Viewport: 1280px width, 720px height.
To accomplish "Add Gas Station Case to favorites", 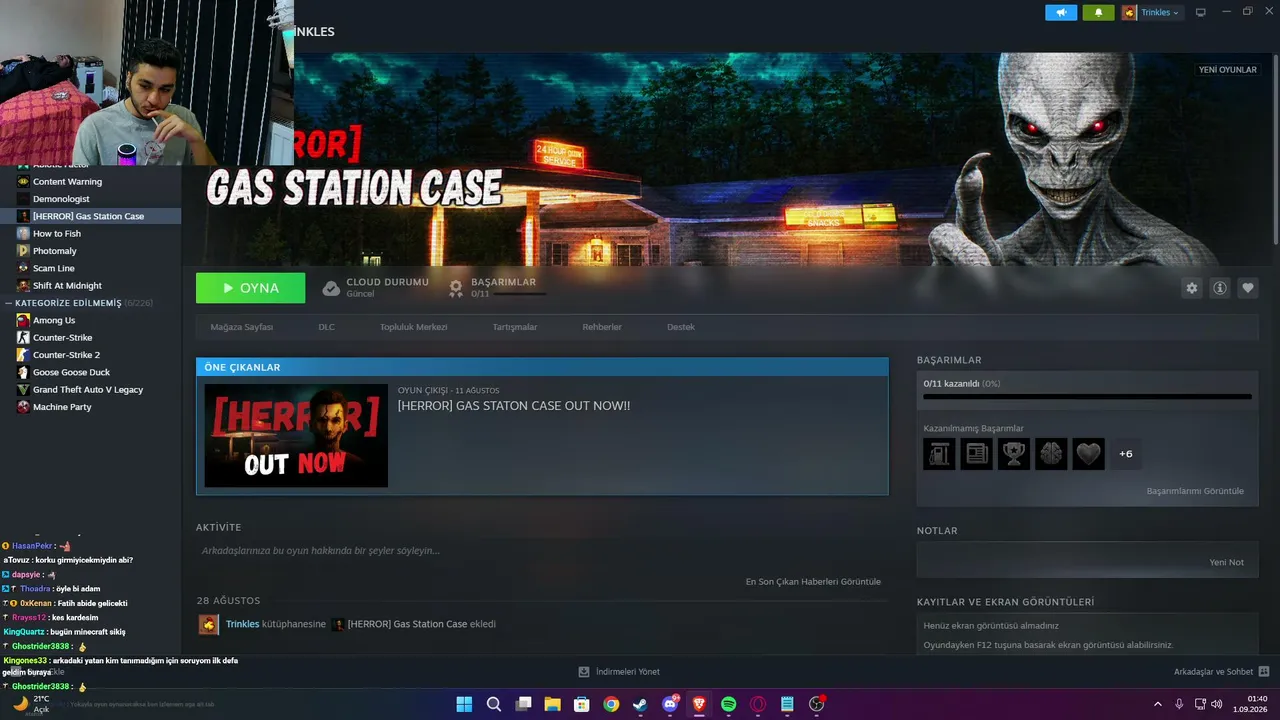I will click(1248, 288).
